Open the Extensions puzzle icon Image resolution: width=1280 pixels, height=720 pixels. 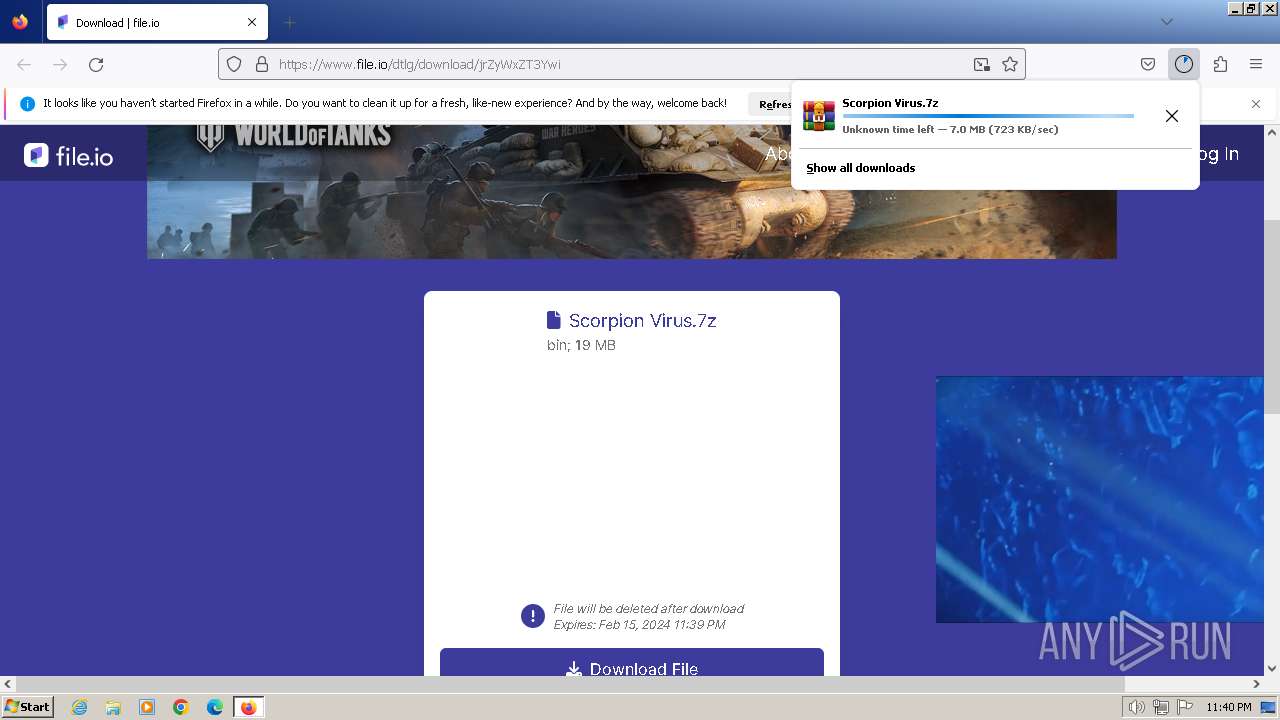1220,64
